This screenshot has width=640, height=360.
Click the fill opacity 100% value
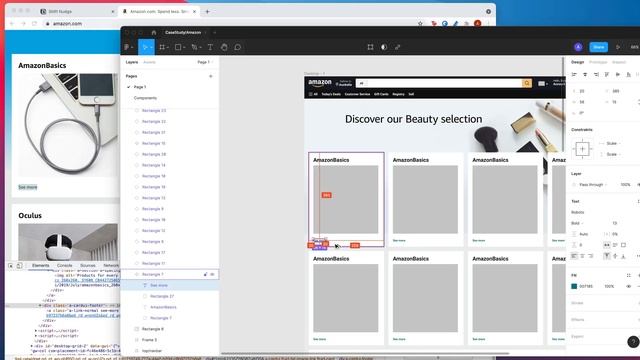click(x=609, y=287)
